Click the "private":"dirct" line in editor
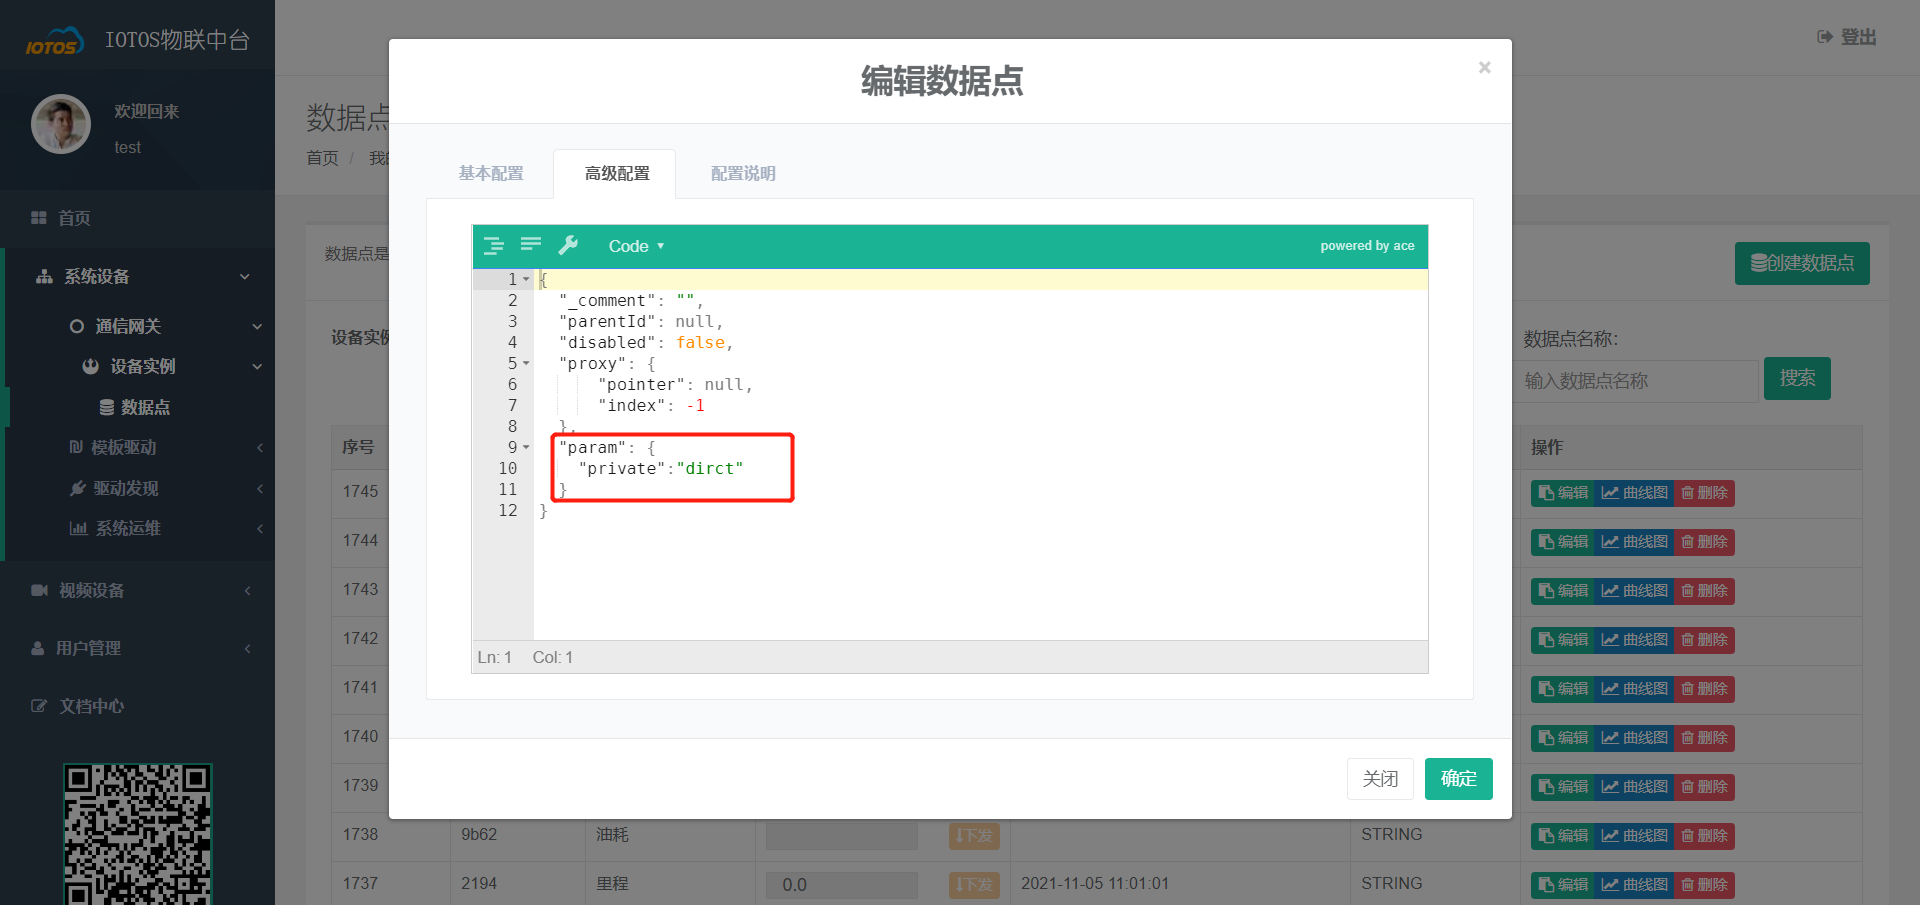 pos(661,468)
